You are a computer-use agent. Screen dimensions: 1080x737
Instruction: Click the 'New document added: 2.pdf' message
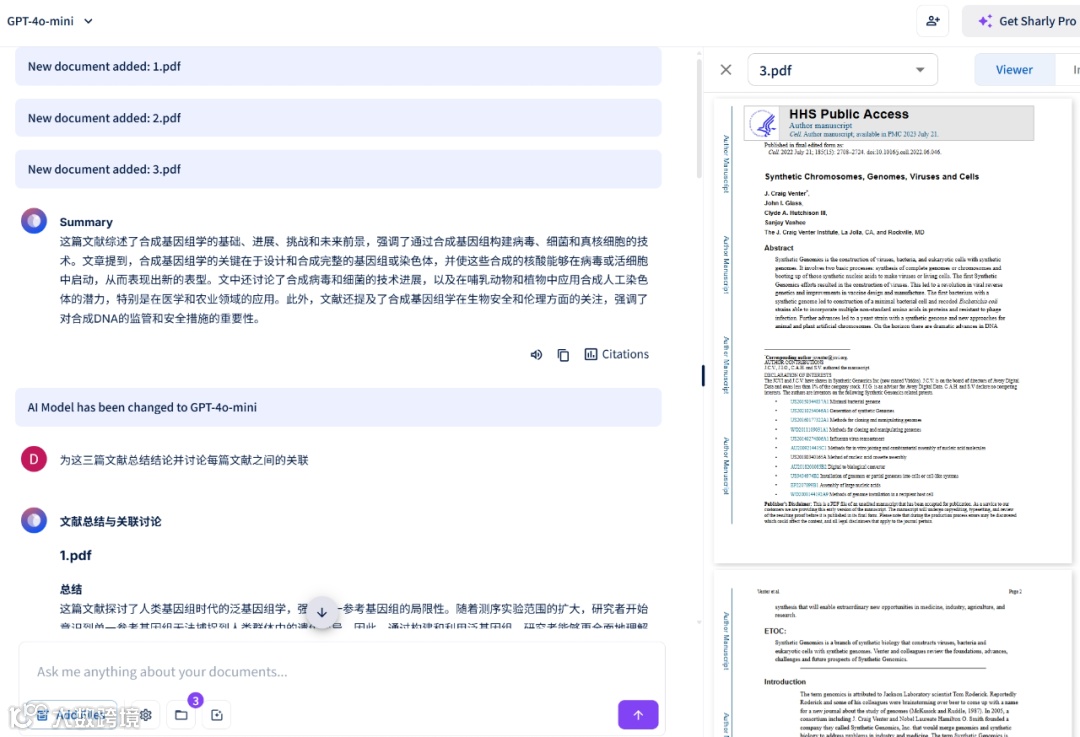click(338, 118)
